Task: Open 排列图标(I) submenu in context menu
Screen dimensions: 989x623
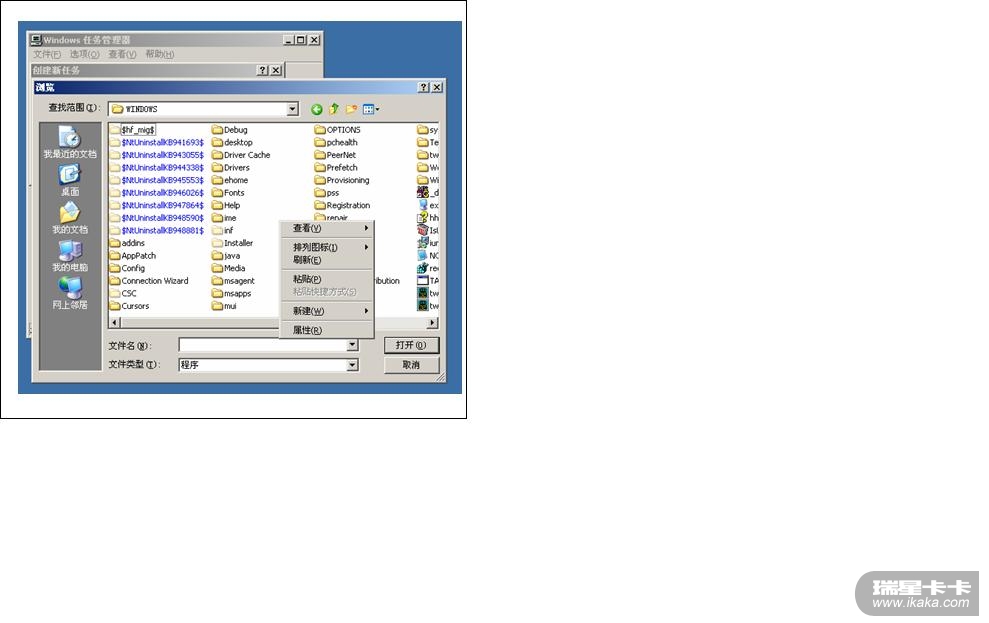Action: coord(327,247)
